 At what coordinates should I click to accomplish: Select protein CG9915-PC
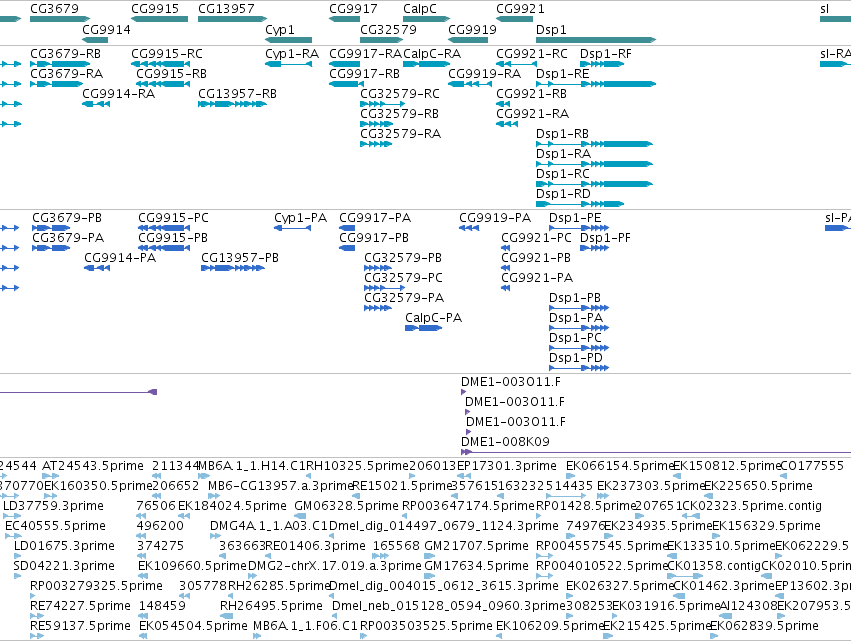(164, 228)
